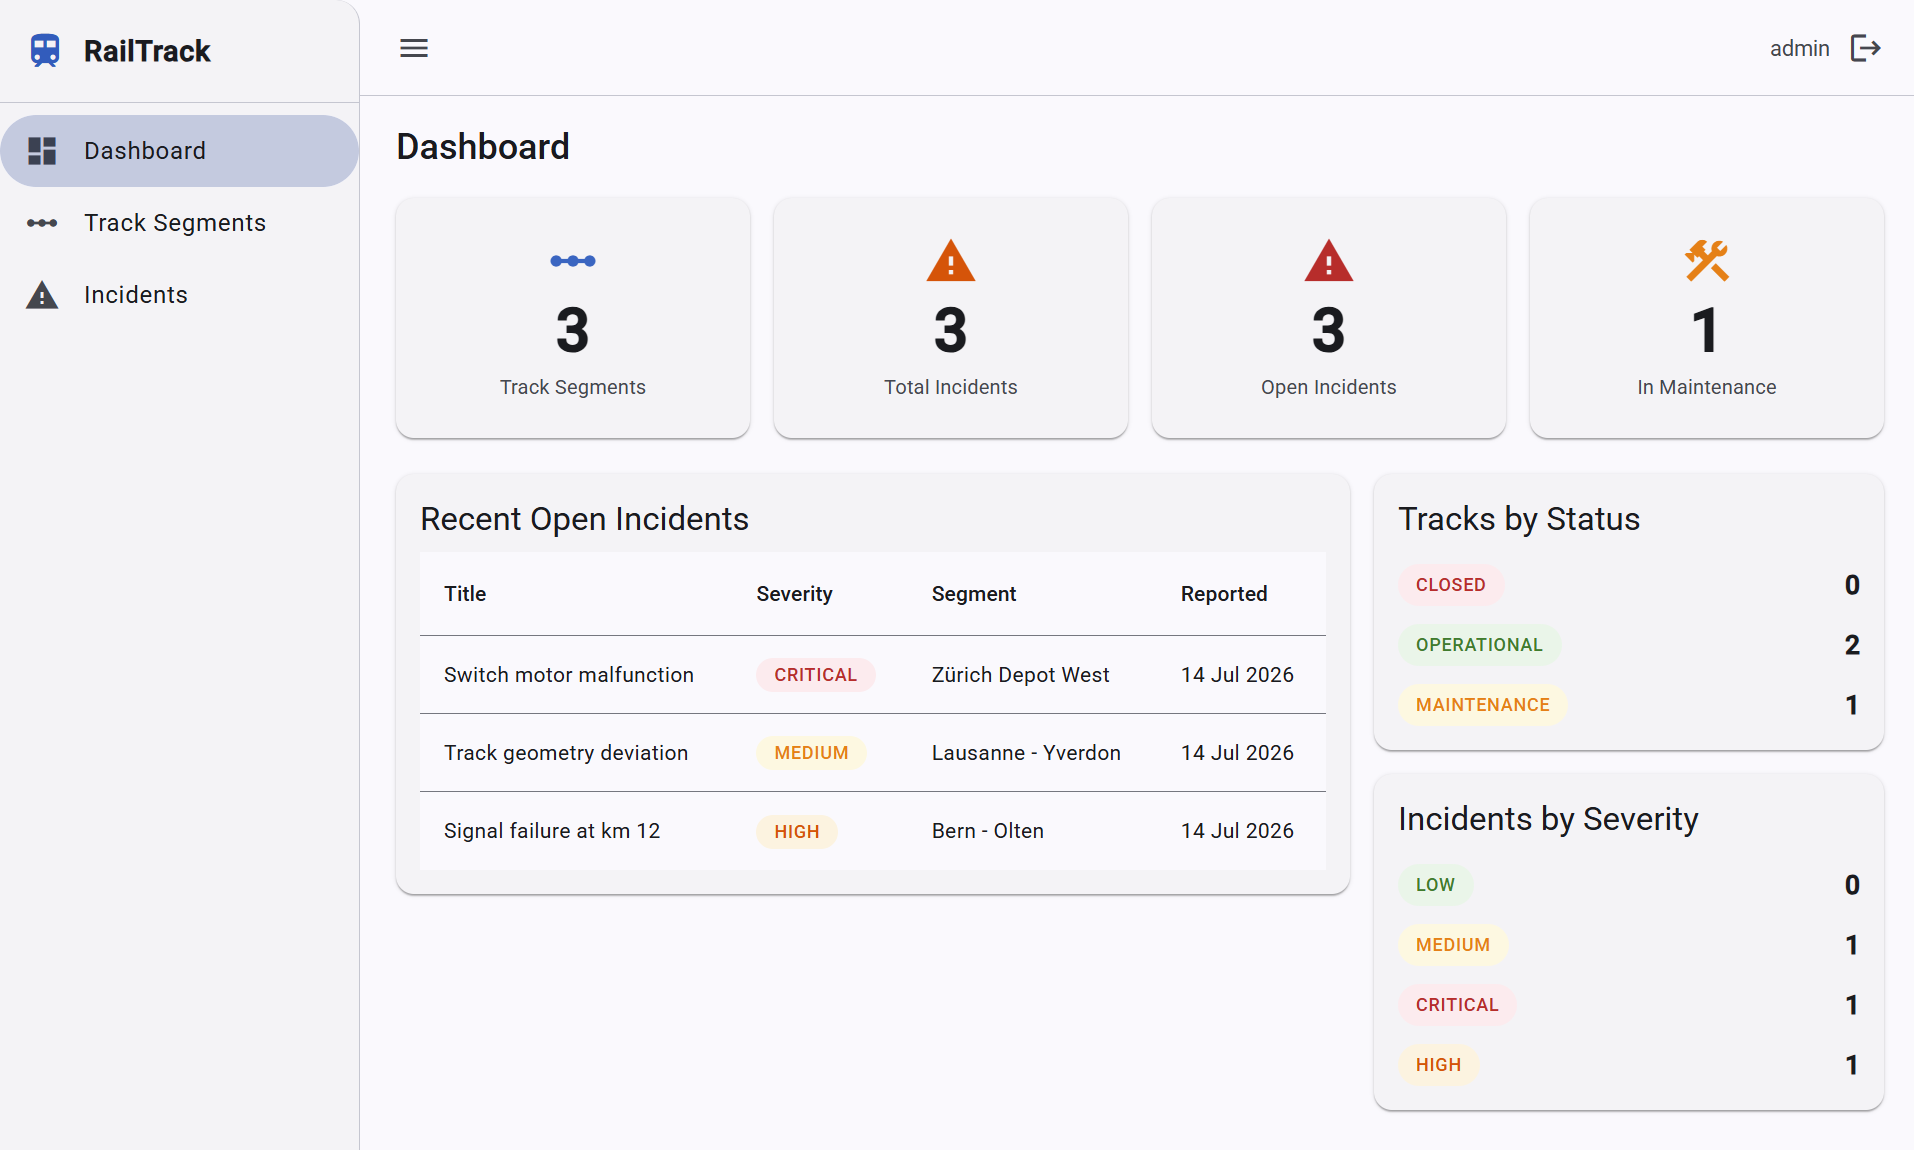
Task: Select 'Switch motor malfunction' incident row
Action: pos(873,675)
